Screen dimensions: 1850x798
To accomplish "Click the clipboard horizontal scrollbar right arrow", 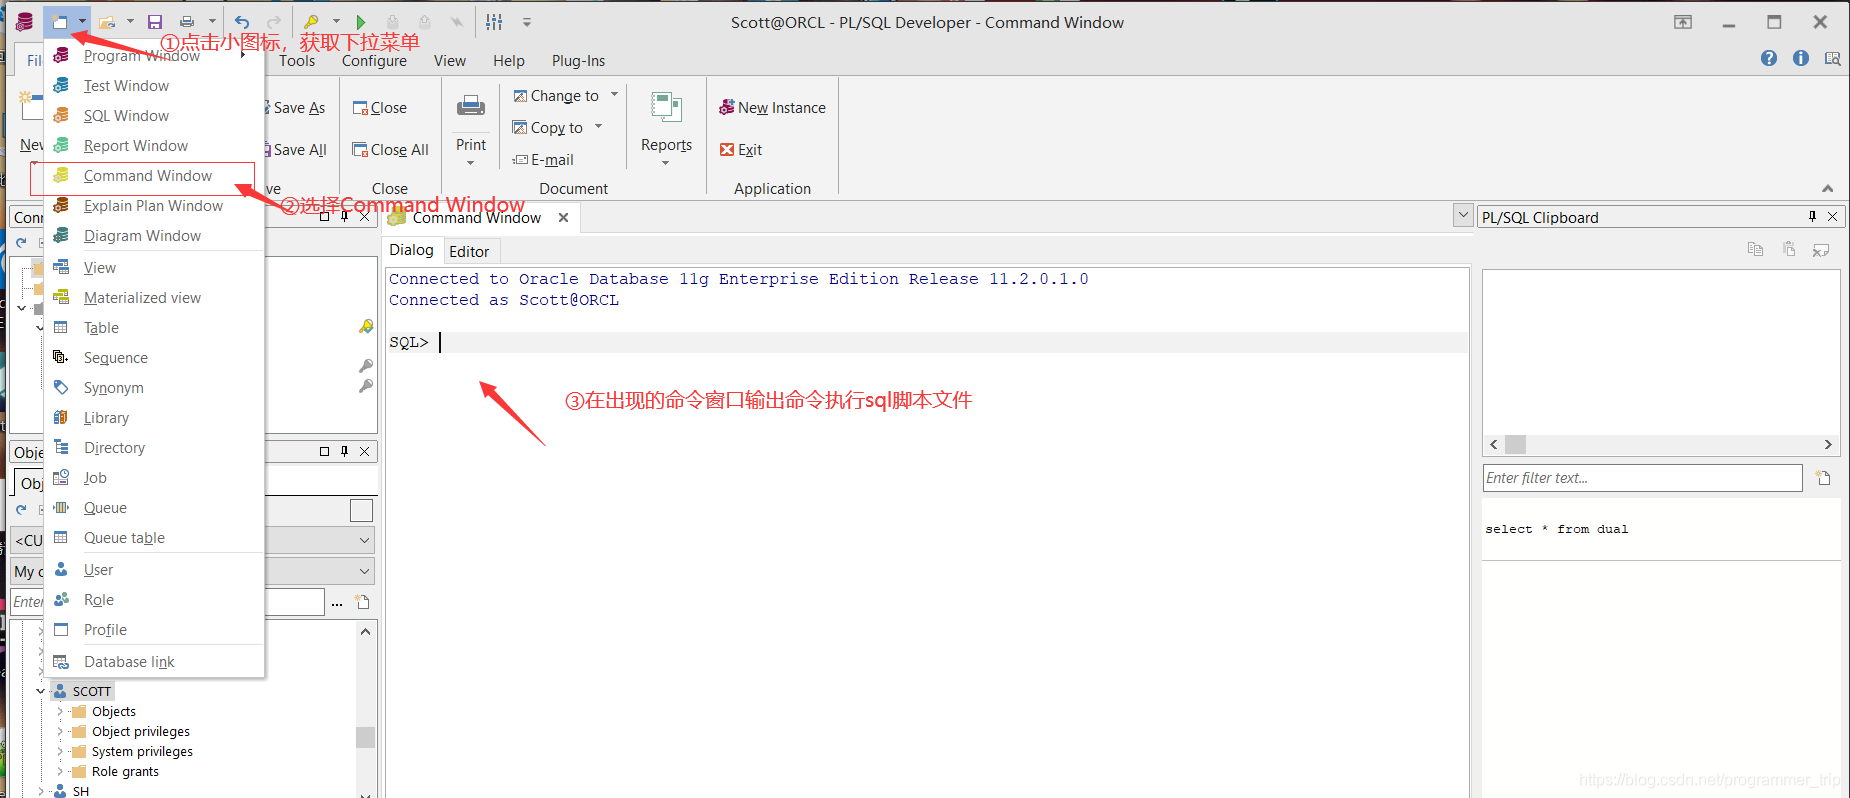I will pyautogui.click(x=1828, y=445).
